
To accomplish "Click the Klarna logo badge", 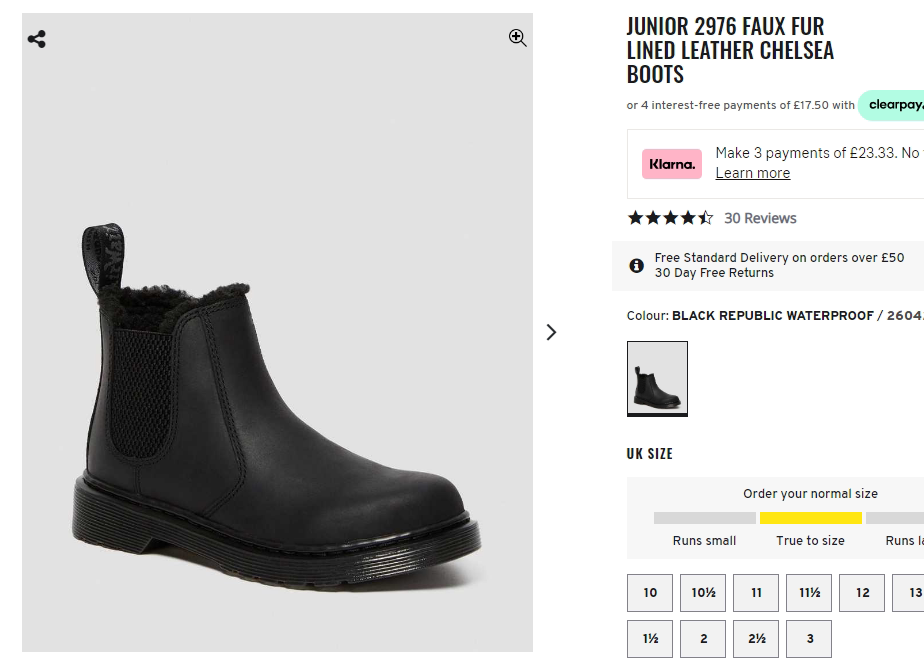I will click(672, 164).
